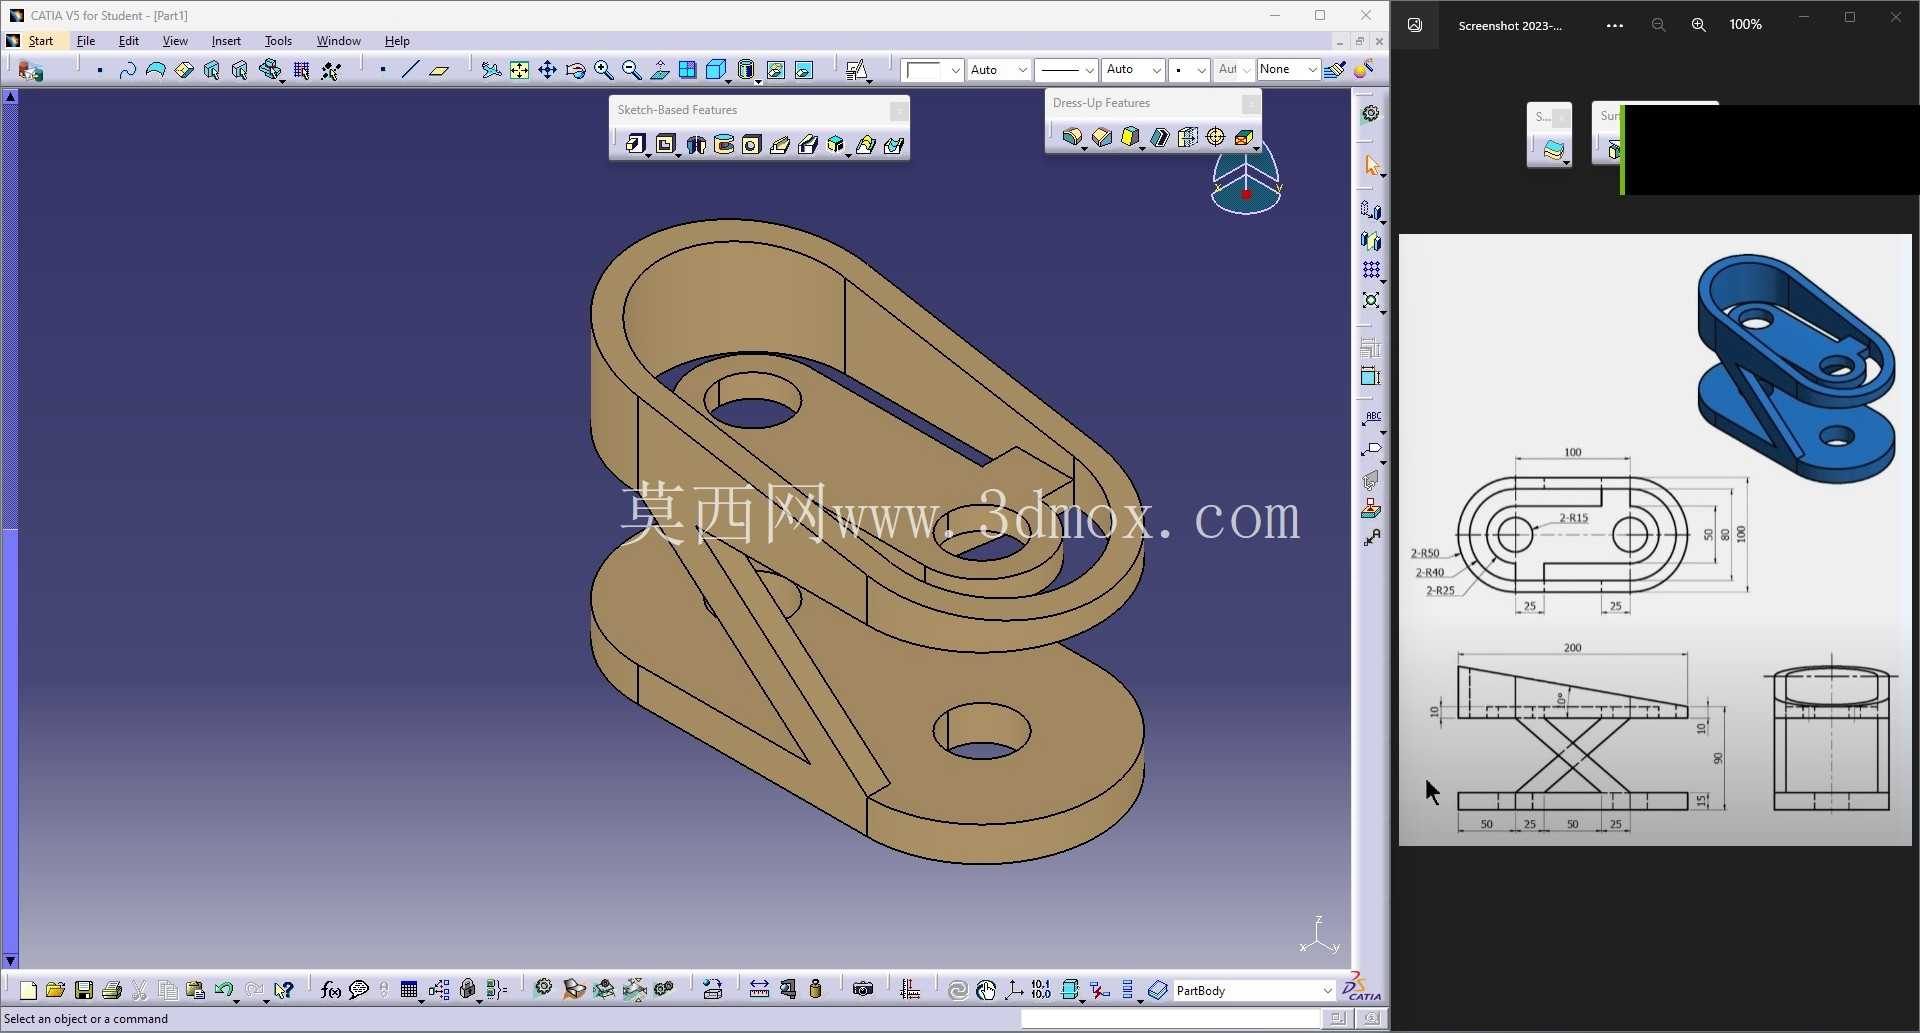Expand the Pad tool sub-options arrow
The height and width of the screenshot is (1033, 1920).
point(648,155)
